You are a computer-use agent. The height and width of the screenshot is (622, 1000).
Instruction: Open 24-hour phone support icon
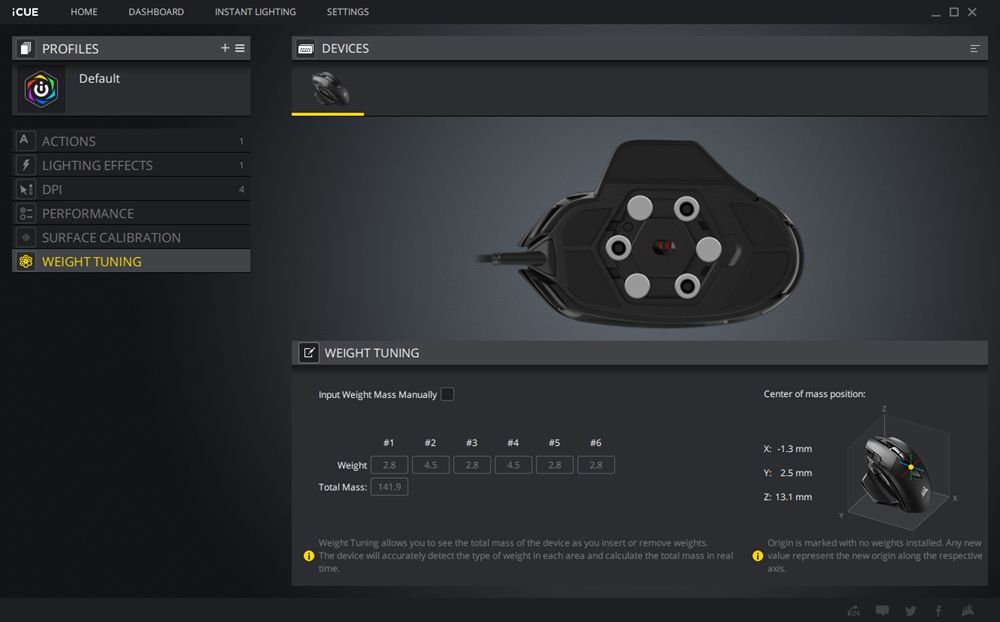click(853, 611)
